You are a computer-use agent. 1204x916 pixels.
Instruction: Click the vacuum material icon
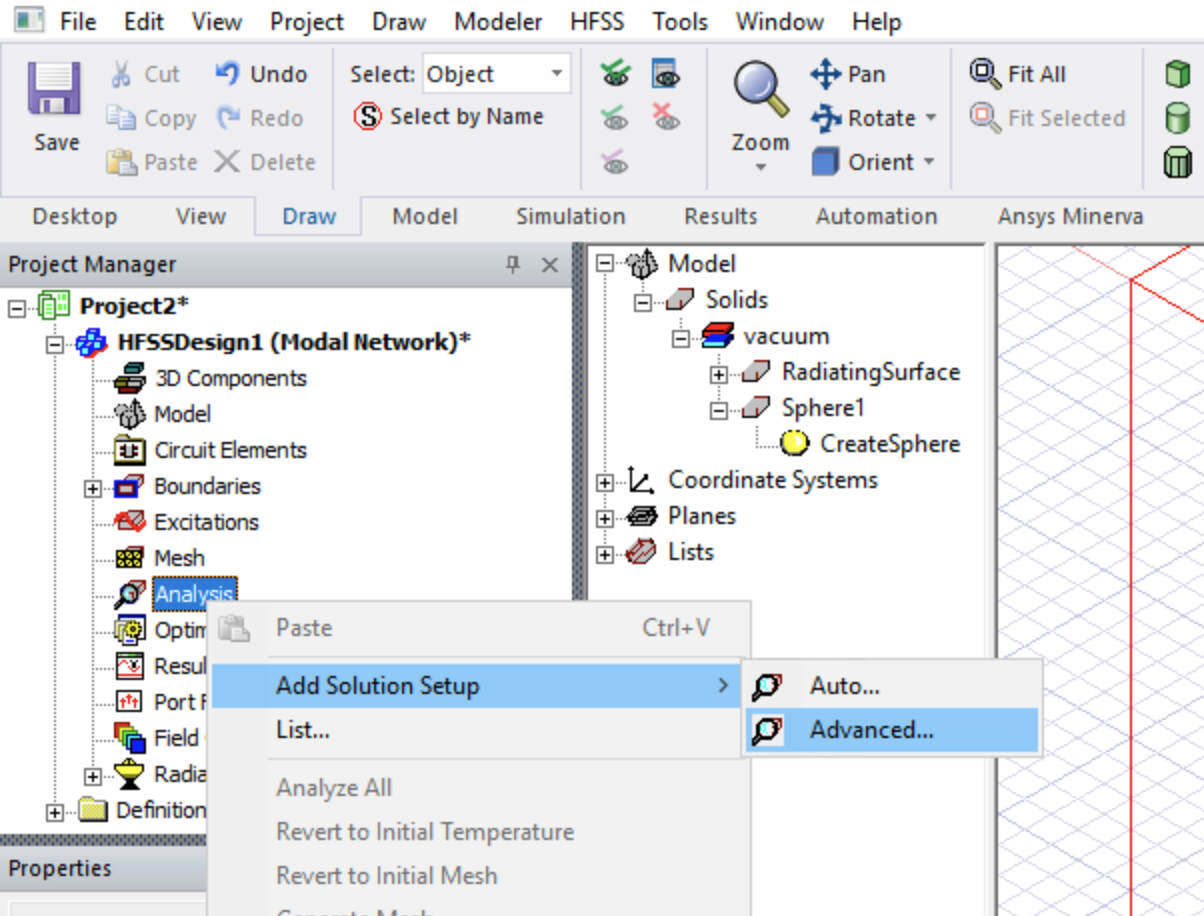[718, 336]
